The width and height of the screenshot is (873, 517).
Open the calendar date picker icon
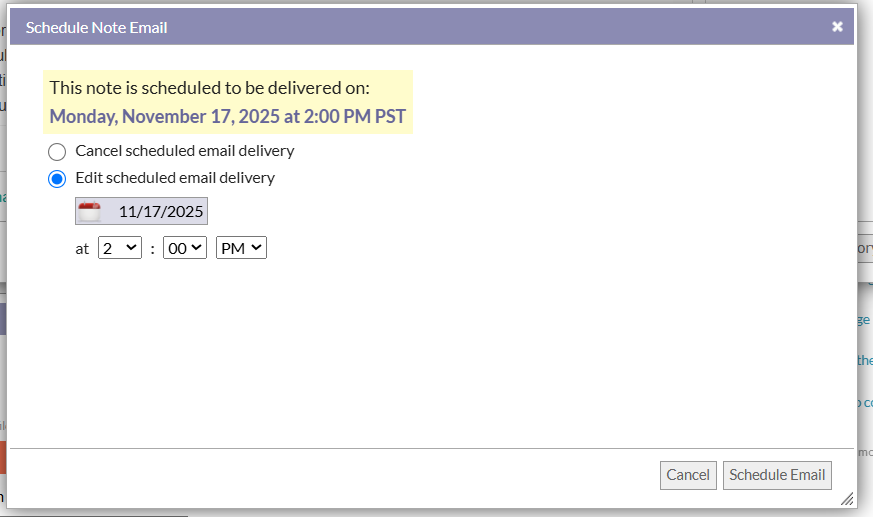91,211
